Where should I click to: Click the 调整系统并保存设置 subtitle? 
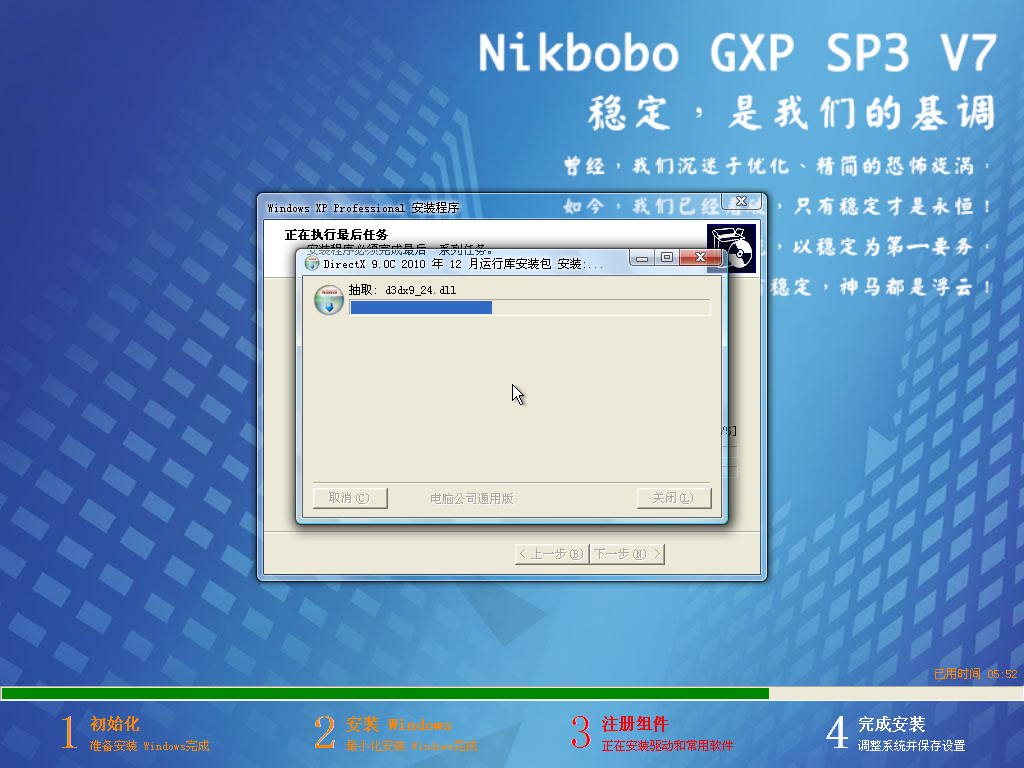click(912, 746)
